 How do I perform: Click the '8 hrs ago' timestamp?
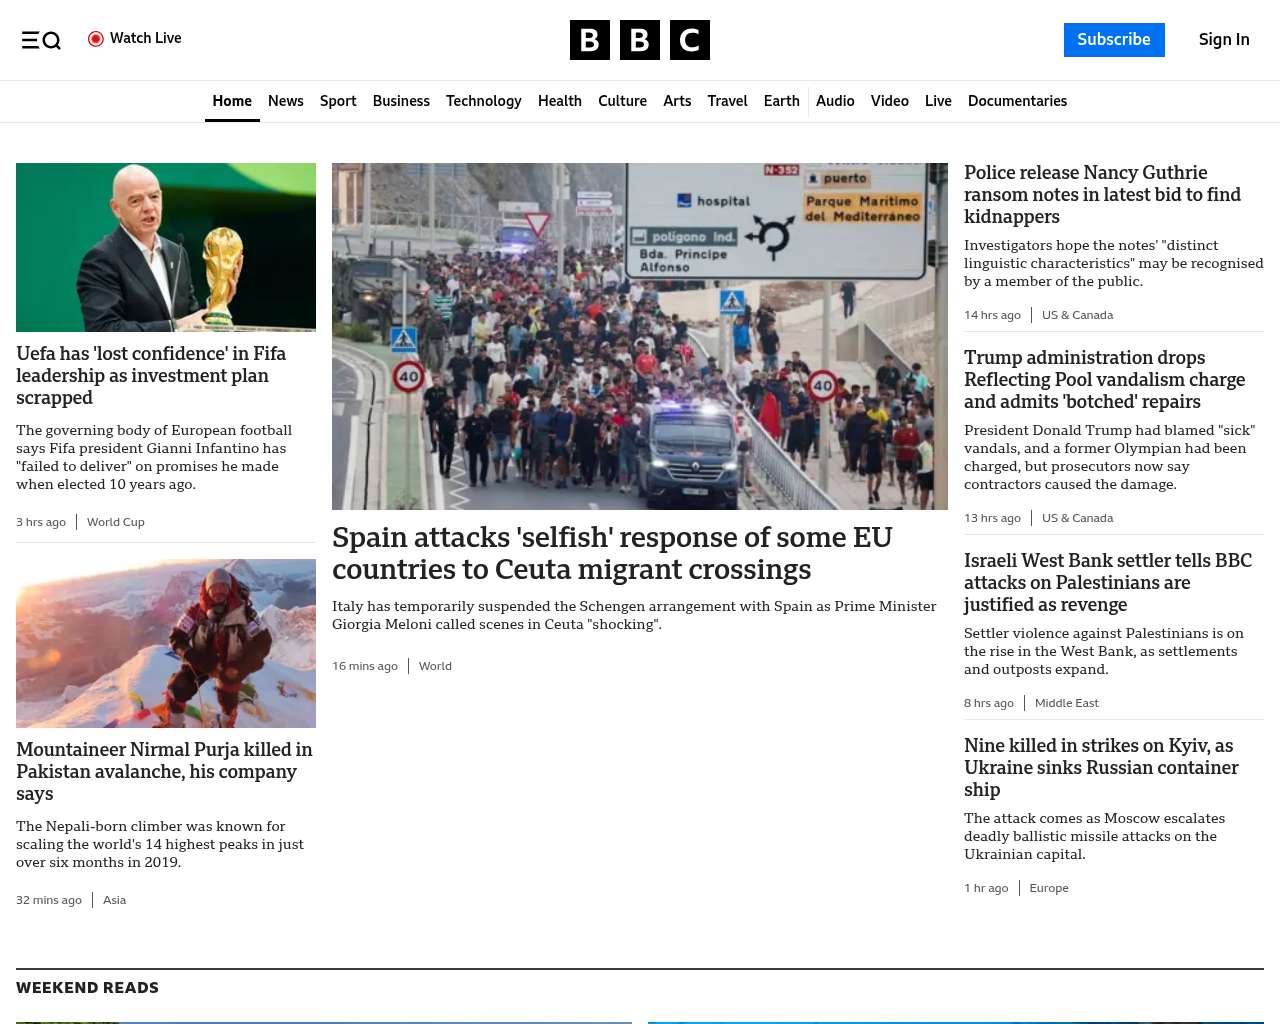pyautogui.click(x=989, y=703)
